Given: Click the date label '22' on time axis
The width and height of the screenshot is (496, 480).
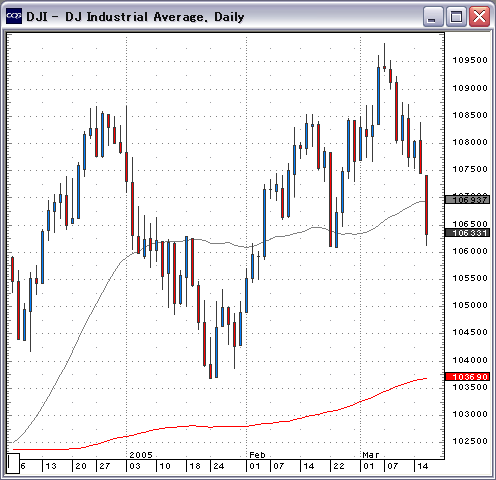Looking at the screenshot, I should pos(339,466).
